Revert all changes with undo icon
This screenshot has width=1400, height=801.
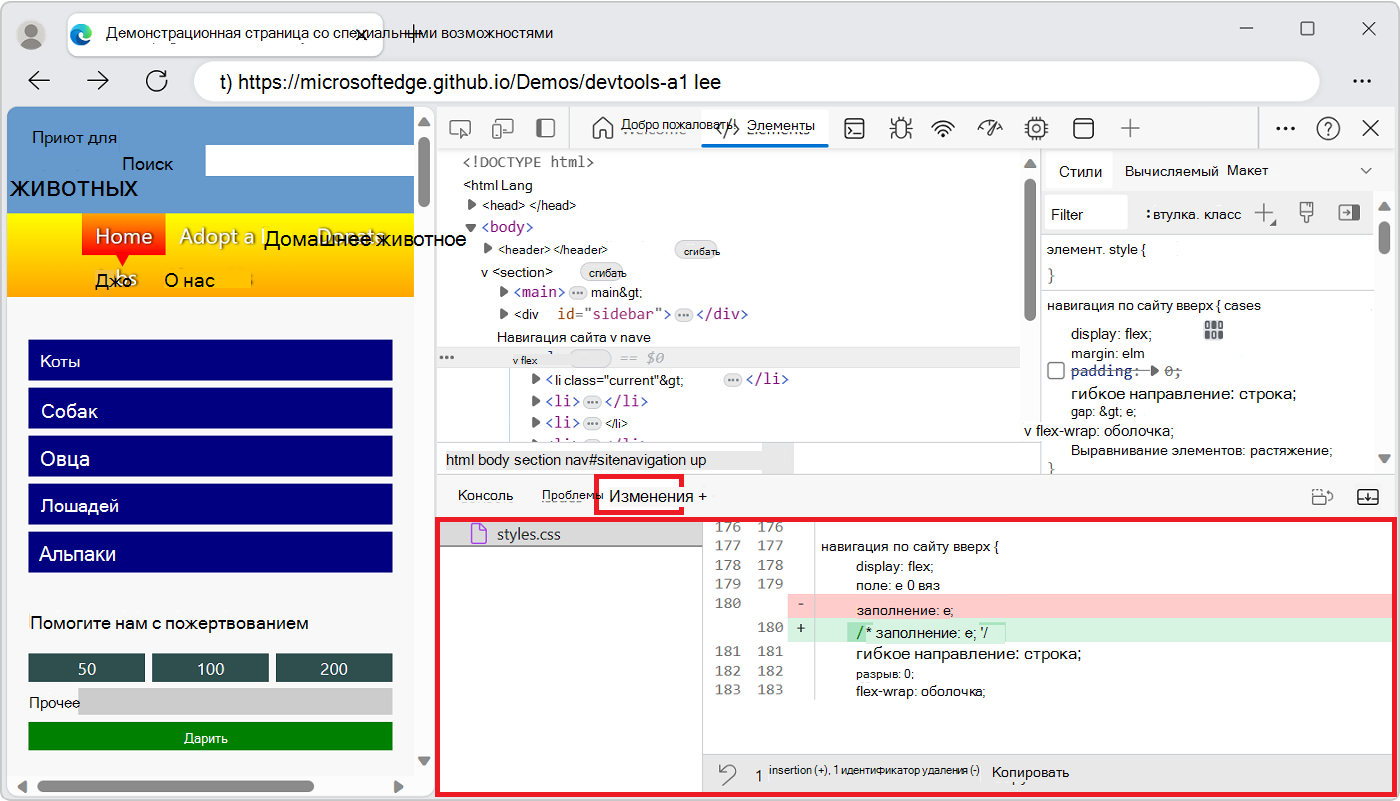click(x=728, y=773)
